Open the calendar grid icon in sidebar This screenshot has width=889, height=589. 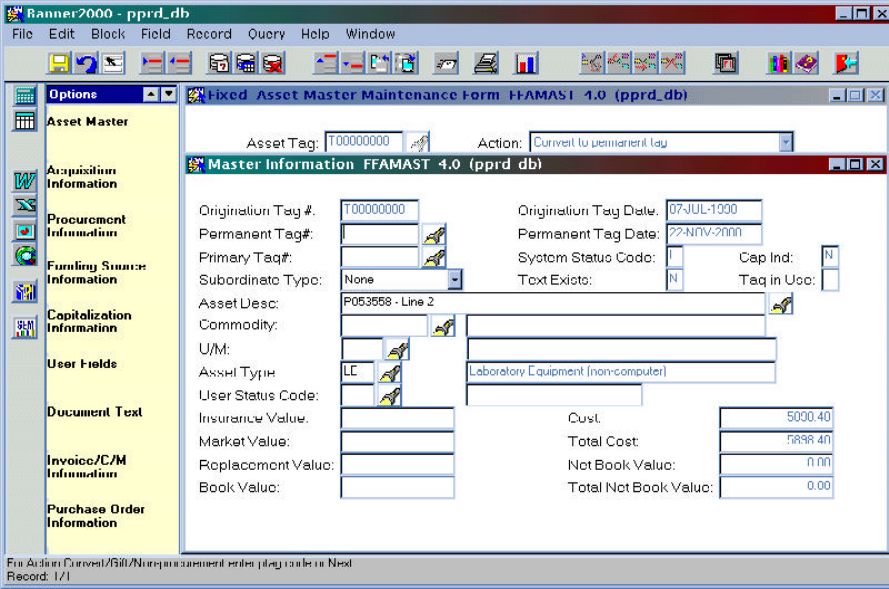[x=24, y=121]
